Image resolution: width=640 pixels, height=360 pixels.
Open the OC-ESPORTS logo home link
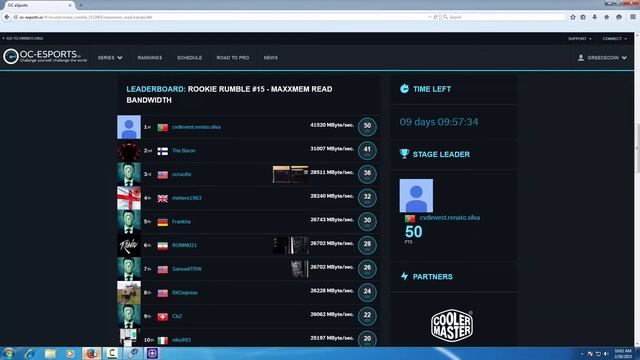[x=45, y=56]
